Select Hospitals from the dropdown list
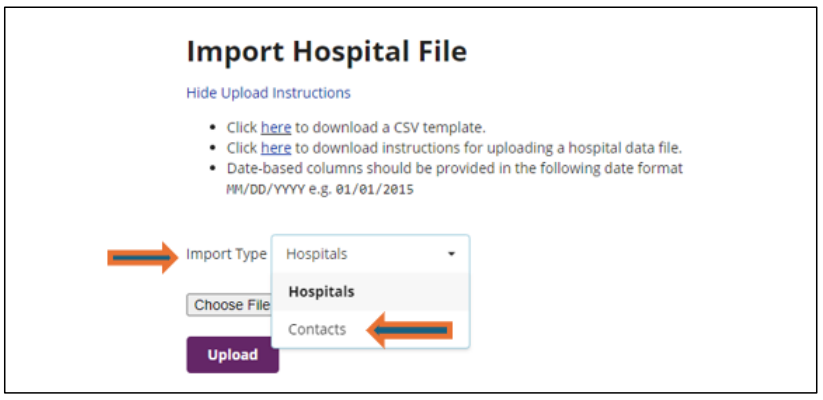 (x=321, y=292)
